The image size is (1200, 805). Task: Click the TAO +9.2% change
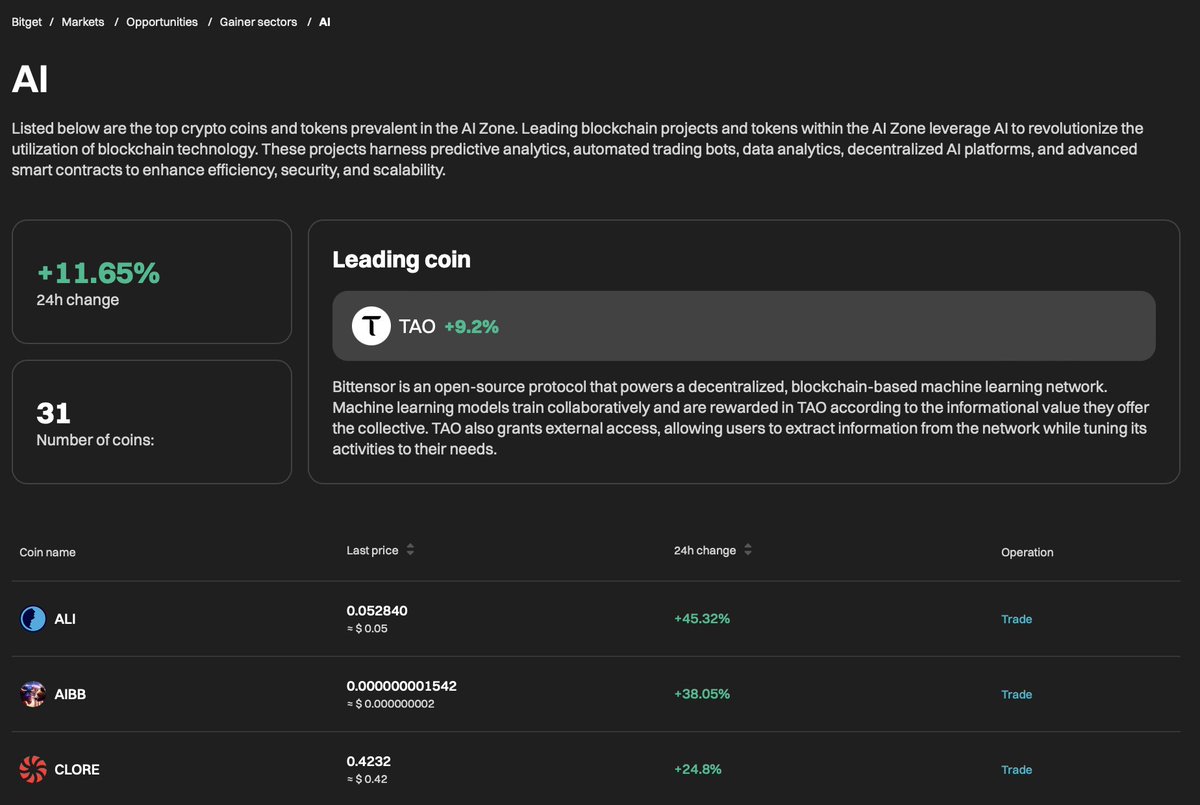click(x=471, y=326)
